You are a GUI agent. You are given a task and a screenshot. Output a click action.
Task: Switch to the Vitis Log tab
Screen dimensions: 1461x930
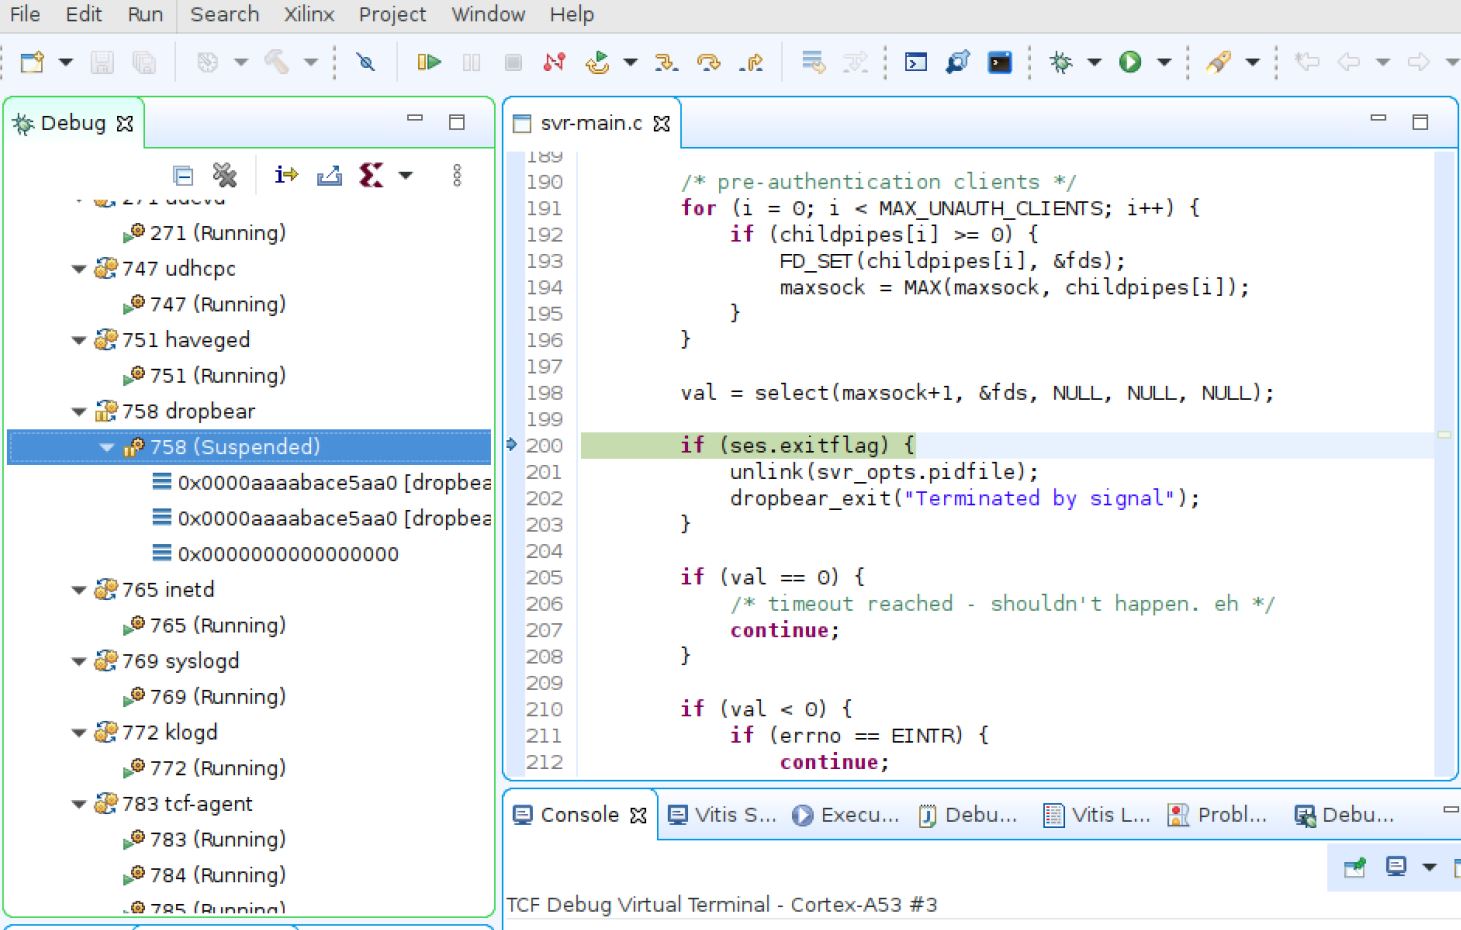(x=1097, y=815)
